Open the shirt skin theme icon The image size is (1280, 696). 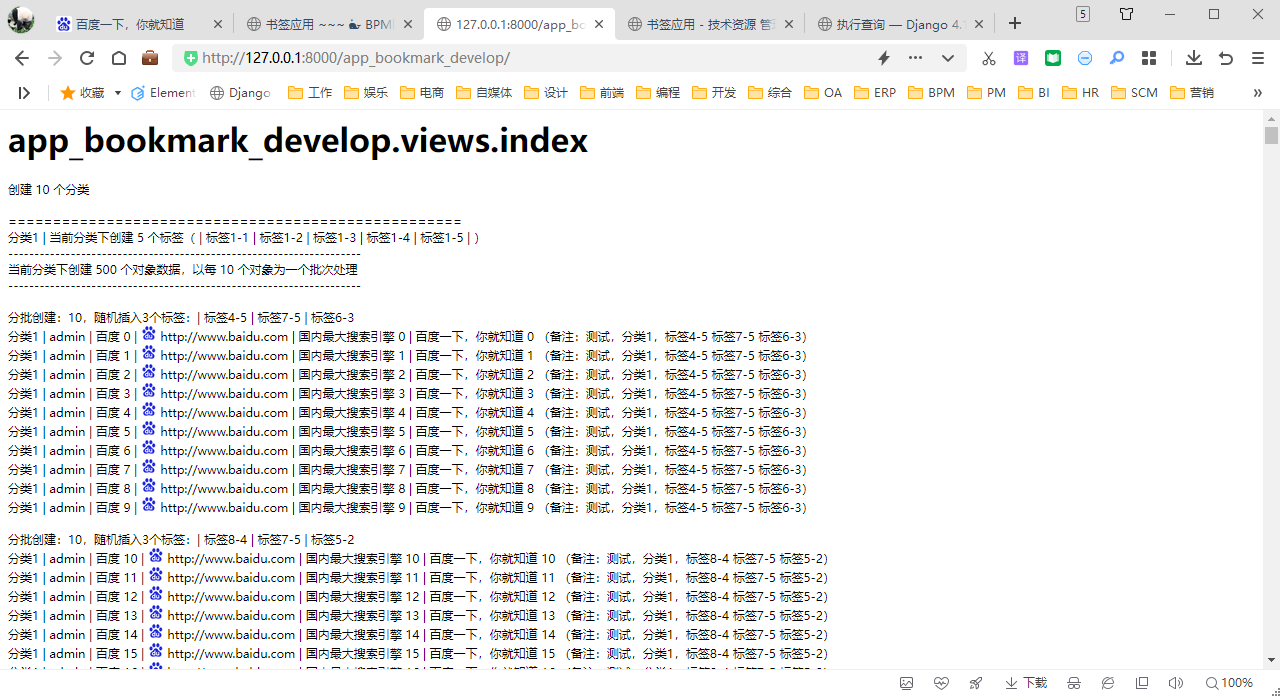pos(1127,13)
